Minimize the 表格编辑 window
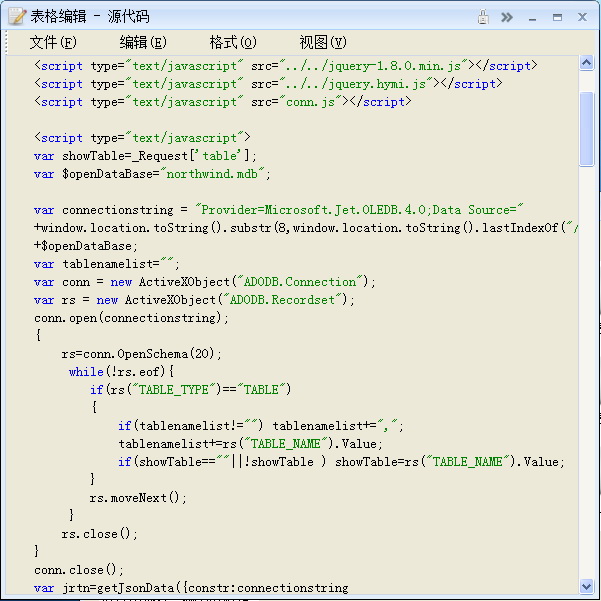Screen dimensions: 601x601 pyautogui.click(x=532, y=18)
